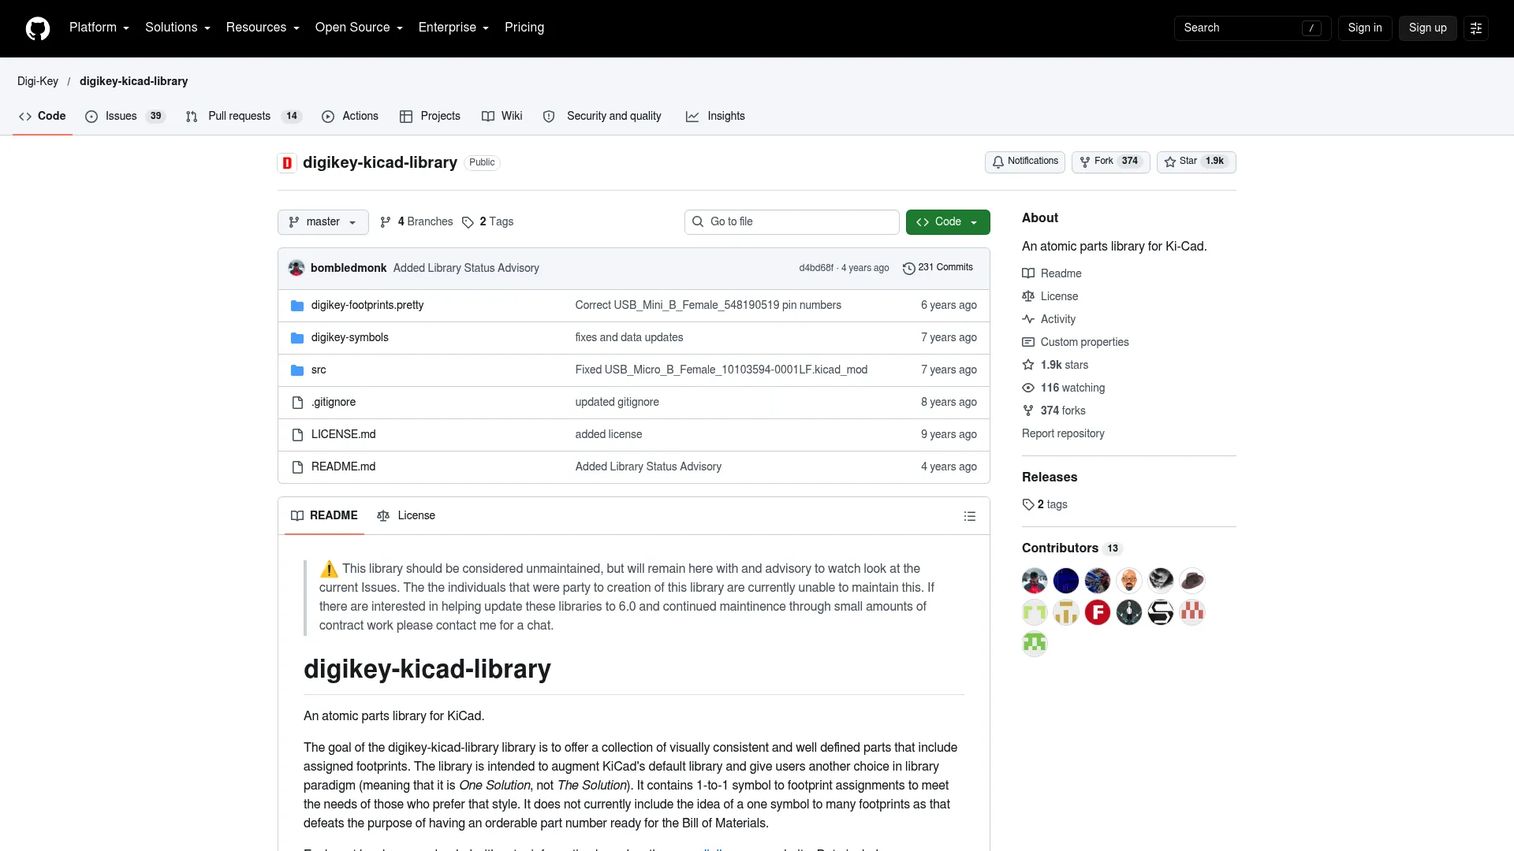Switch to the Issues tab
The height and width of the screenshot is (851, 1514).
point(125,116)
